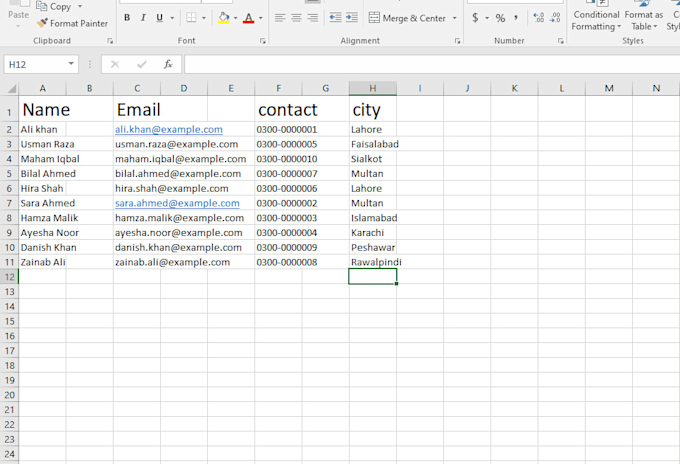Select the city header cell
Image resolution: width=680 pixels, height=464 pixels.
pos(373,109)
